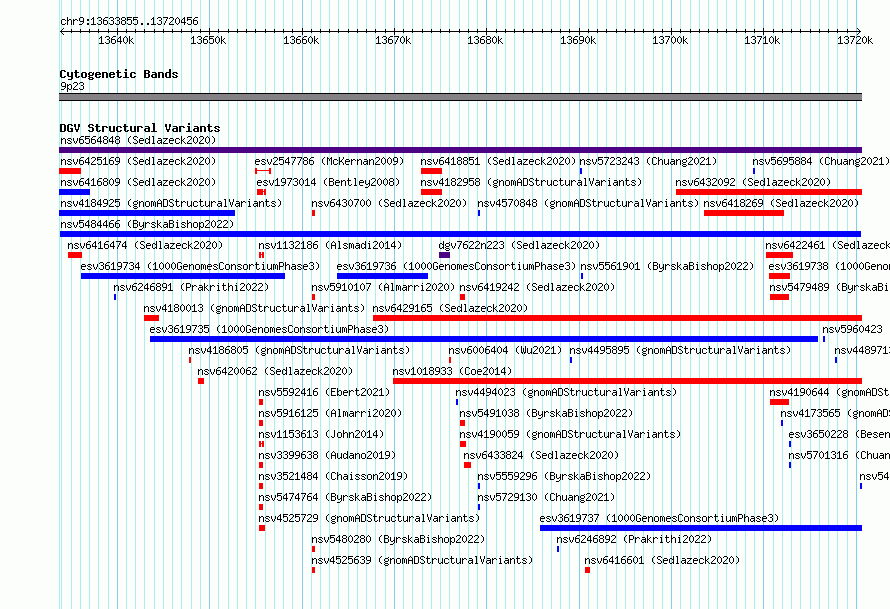Image resolution: width=890 pixels, height=609 pixels.
Task: Click nsv6246891 (Prakrithi2022) variant label
Action: click(x=191, y=287)
